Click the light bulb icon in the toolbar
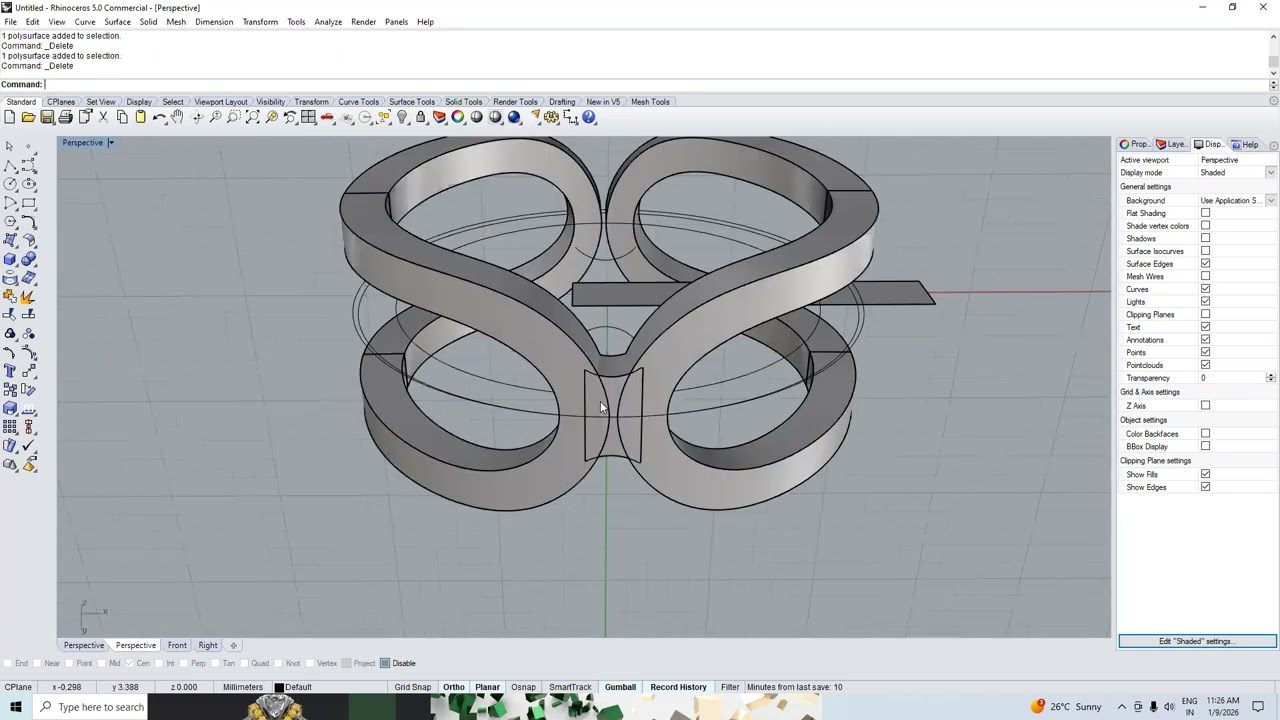 pyautogui.click(x=402, y=118)
